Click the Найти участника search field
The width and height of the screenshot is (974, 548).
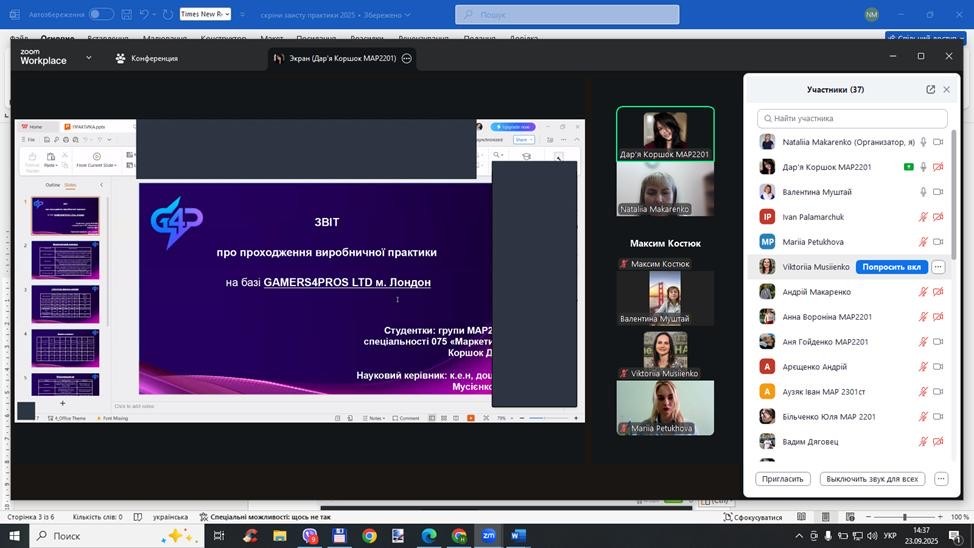click(850, 118)
